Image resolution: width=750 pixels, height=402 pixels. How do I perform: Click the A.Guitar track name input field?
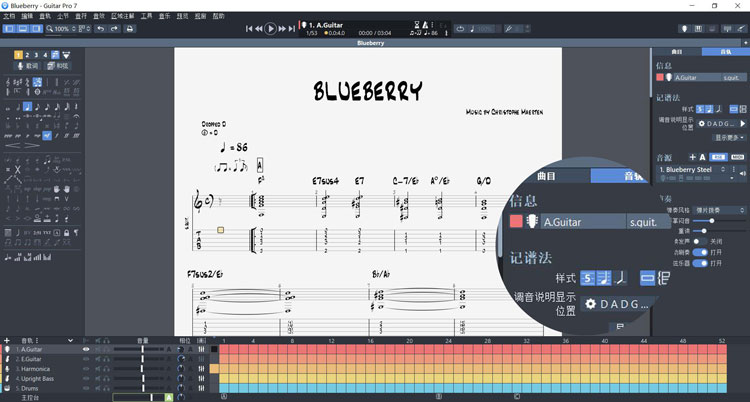[697, 77]
